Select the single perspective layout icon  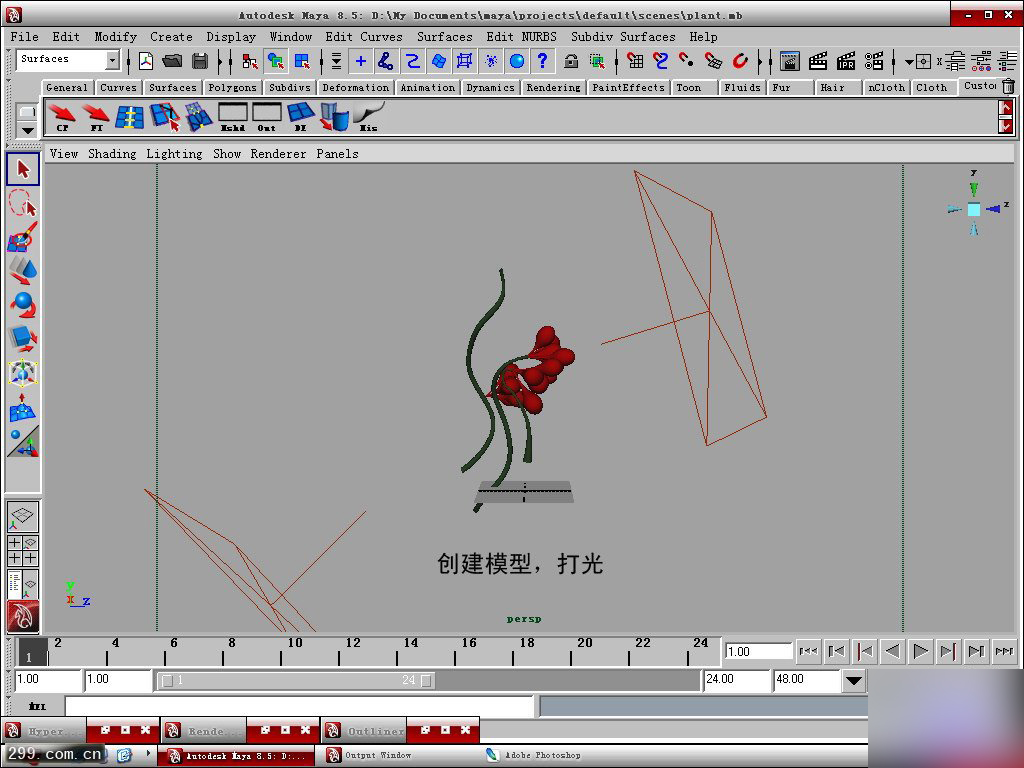click(x=22, y=516)
